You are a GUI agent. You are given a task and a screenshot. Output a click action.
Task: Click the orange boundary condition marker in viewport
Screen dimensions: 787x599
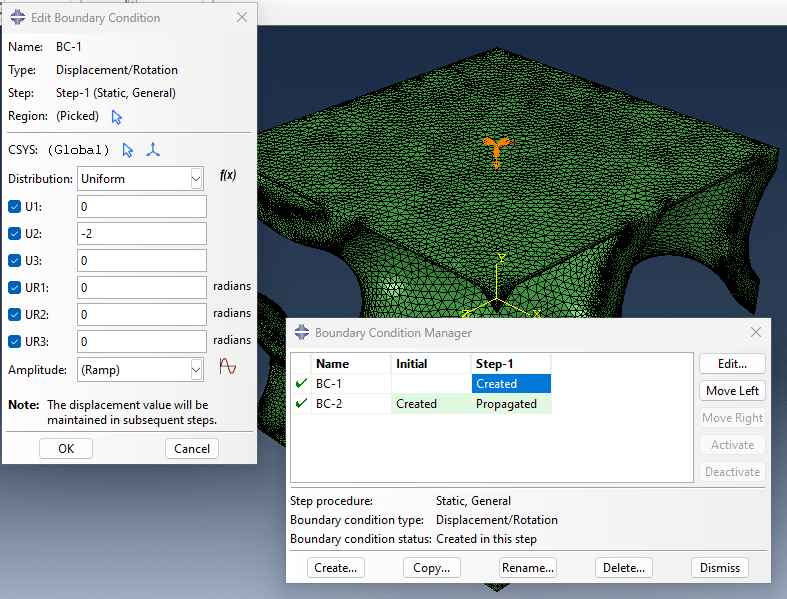click(496, 151)
